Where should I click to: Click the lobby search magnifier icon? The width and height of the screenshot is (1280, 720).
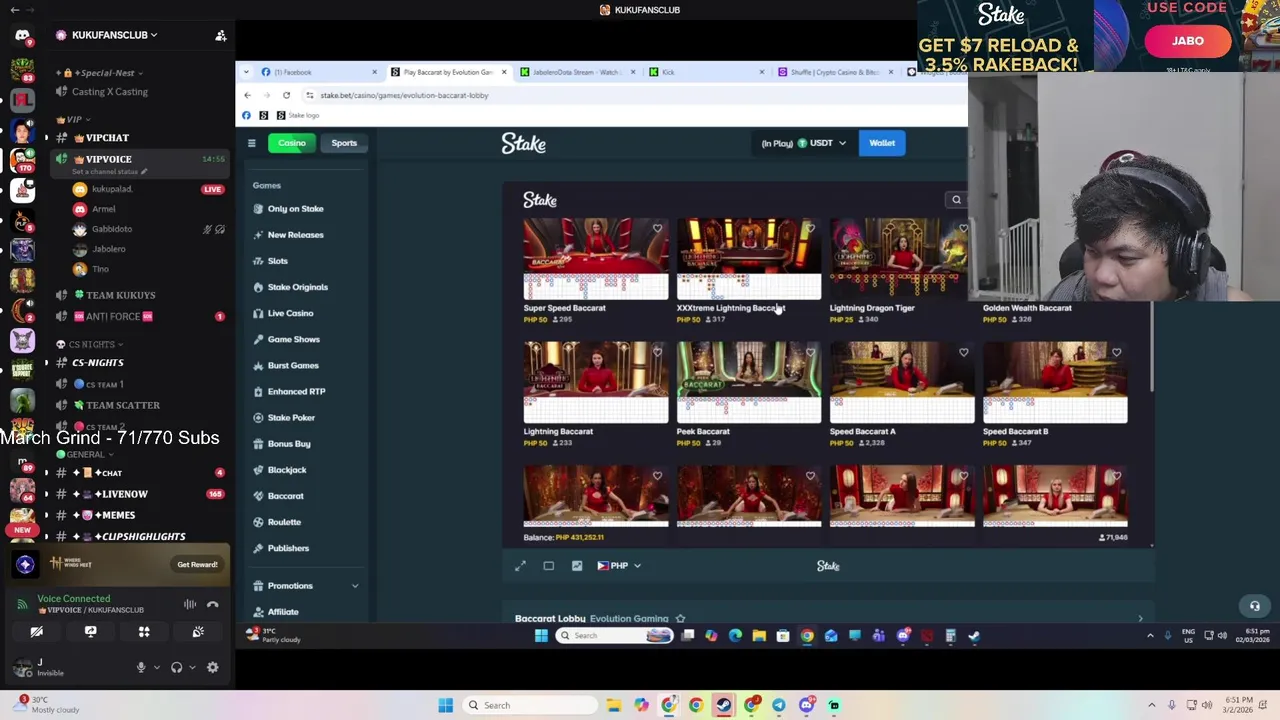click(956, 200)
